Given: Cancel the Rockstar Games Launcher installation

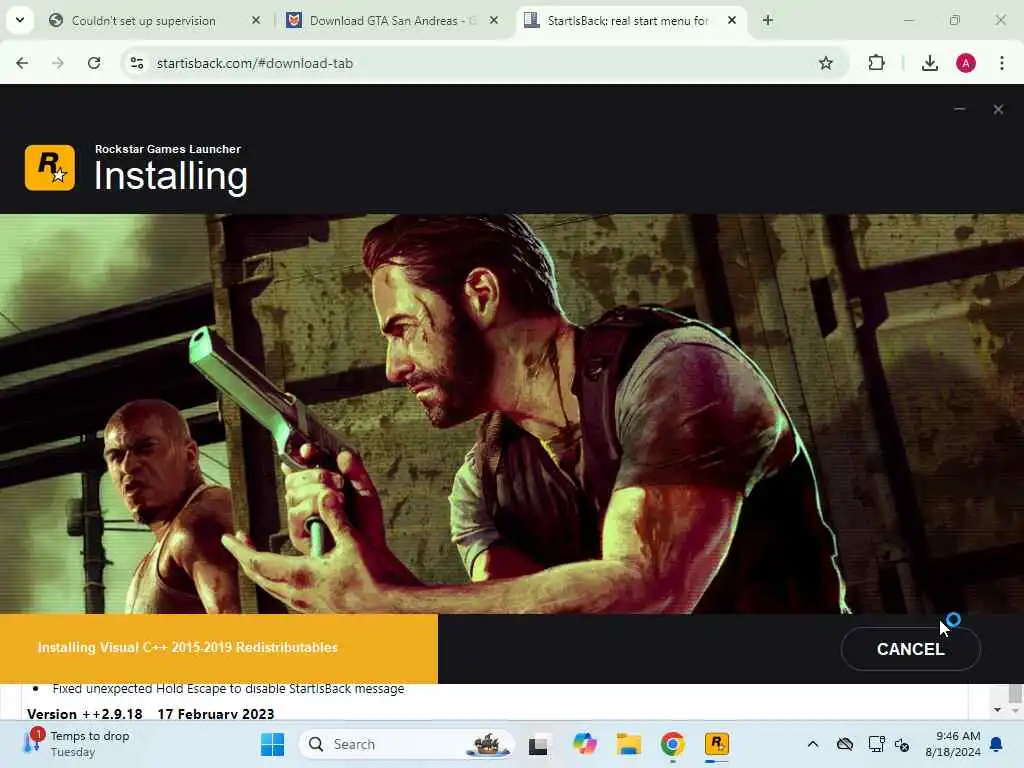Looking at the screenshot, I should [x=910, y=648].
